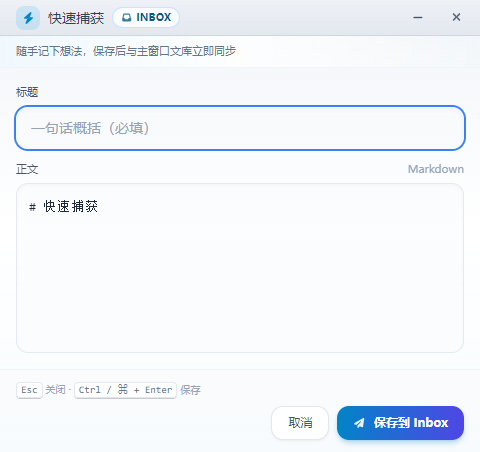The height and width of the screenshot is (452, 480).
Task: Click the Ctrl / ⌘ + Enter hint
Action: click(x=125, y=390)
